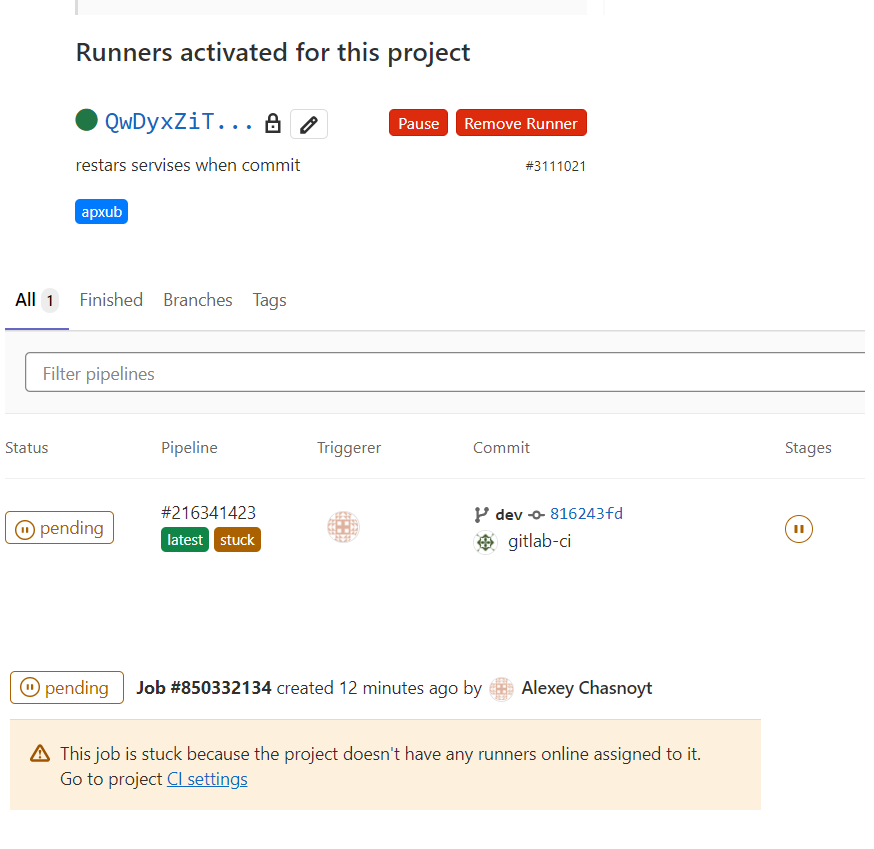
Task: Open Alexey Chasnoyt's profile link
Action: click(587, 688)
